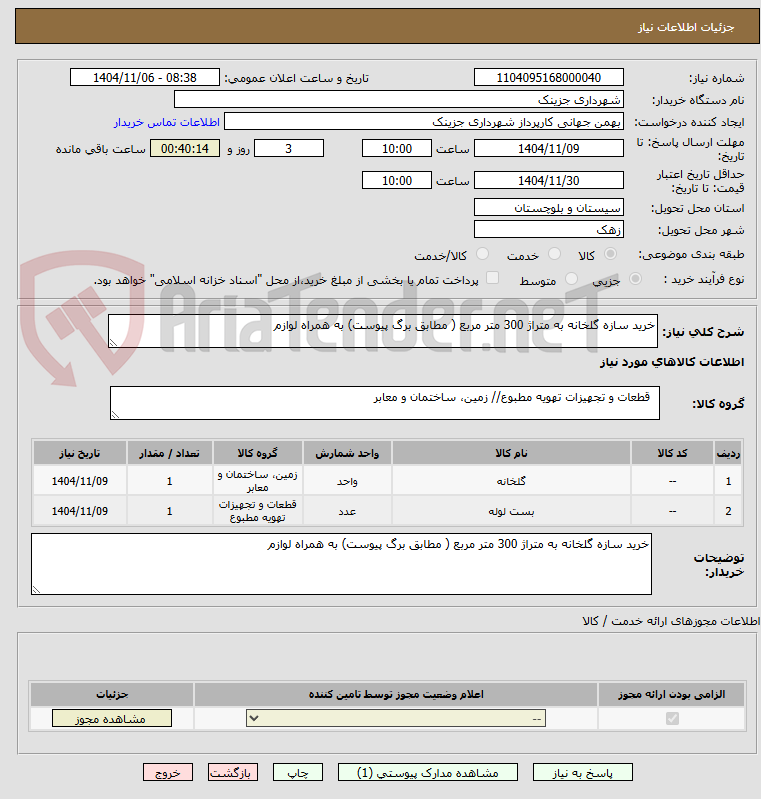Click the الزامی بودن ارائه مجوز header
761x799 pixels.
672,695
